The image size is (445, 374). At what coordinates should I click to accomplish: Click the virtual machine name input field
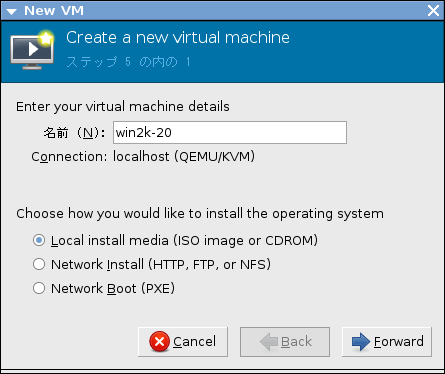click(230, 133)
